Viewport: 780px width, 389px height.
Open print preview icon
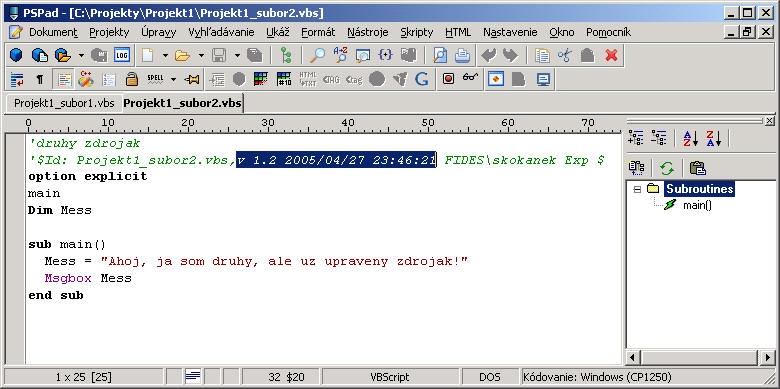[440, 55]
